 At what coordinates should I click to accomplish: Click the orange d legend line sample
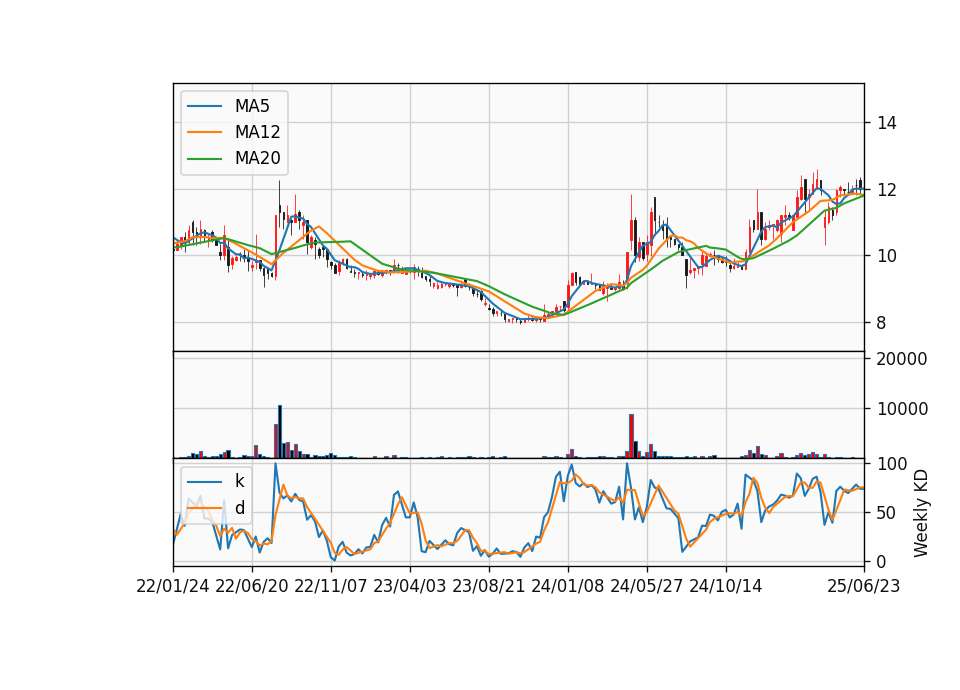coord(204,508)
